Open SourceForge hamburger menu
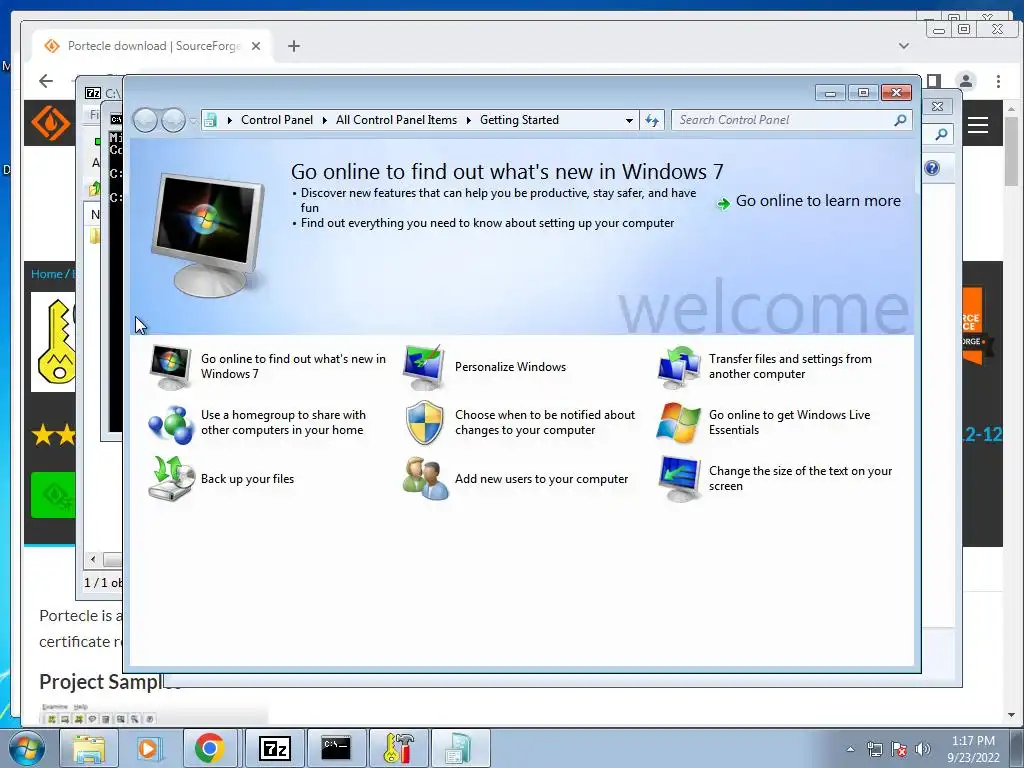Image resolution: width=1024 pixels, height=768 pixels. point(978,125)
